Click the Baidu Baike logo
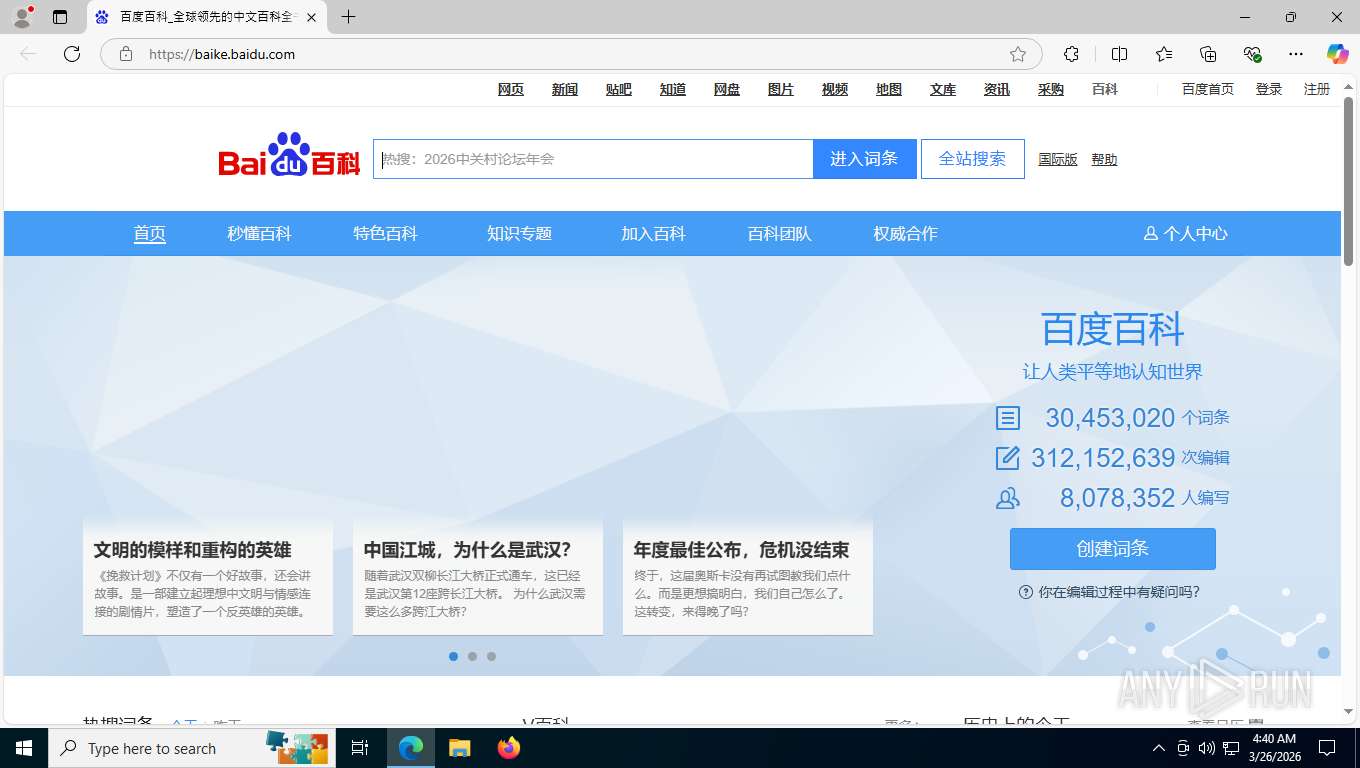Viewport: 1360px width, 768px height. 289,158
